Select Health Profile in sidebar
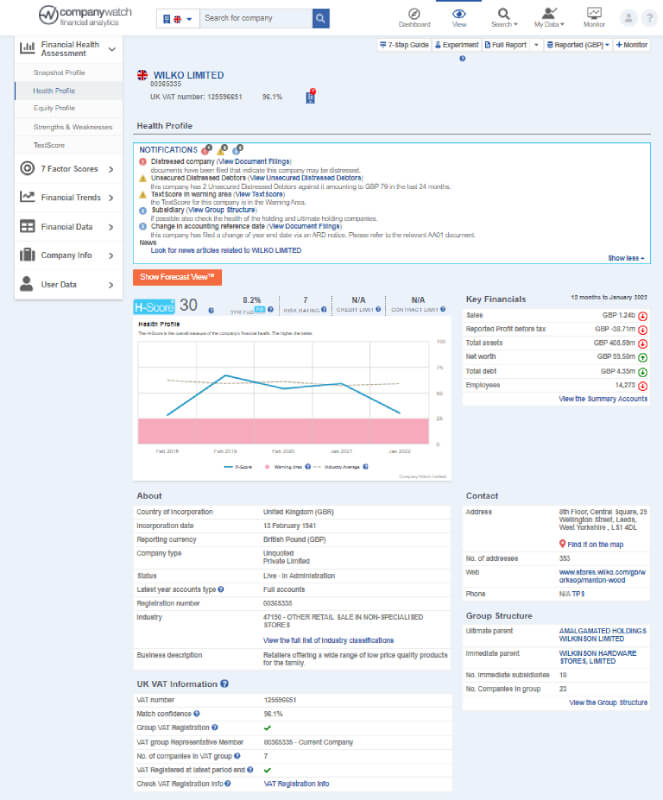The image size is (663, 800). coord(54,91)
